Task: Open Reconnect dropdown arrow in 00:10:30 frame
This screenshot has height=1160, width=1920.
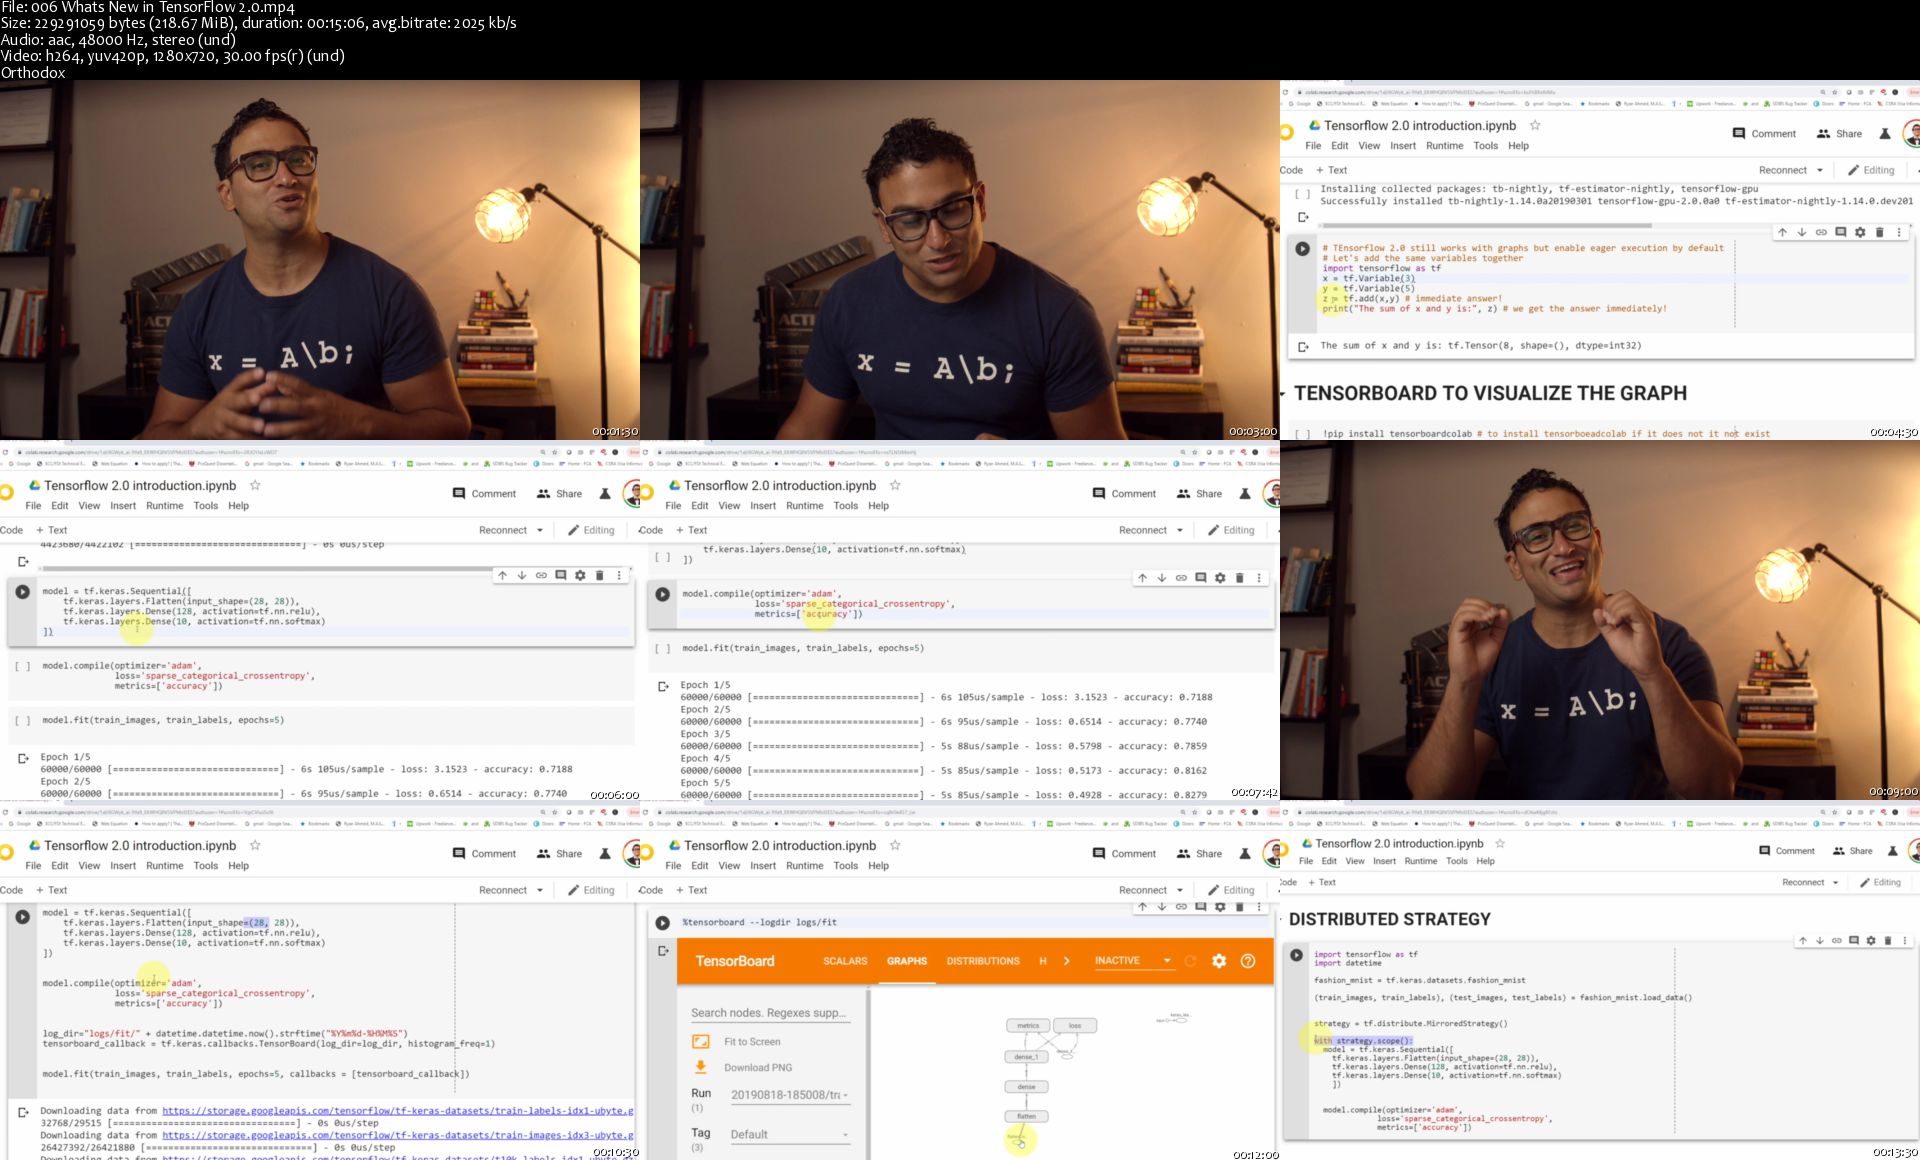Action: coord(540,890)
